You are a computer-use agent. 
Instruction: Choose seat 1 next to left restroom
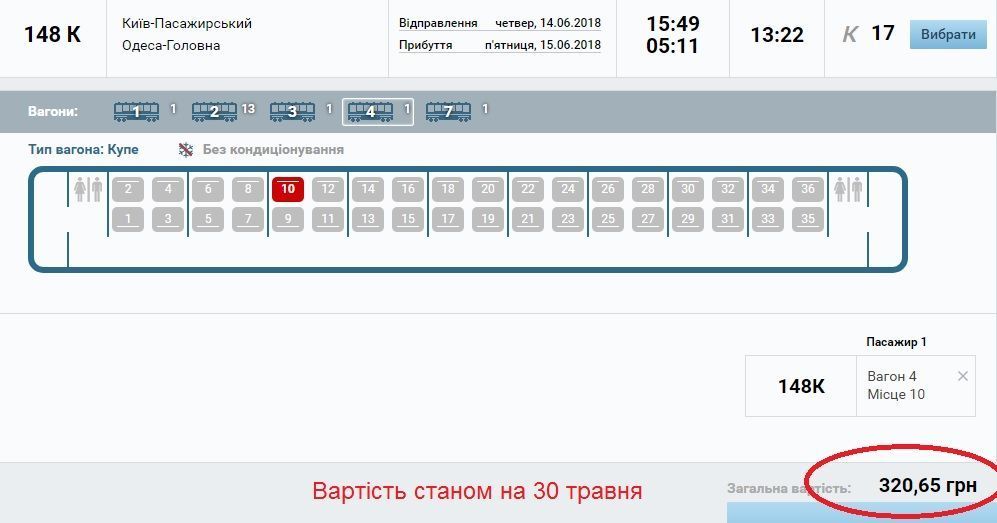128,219
